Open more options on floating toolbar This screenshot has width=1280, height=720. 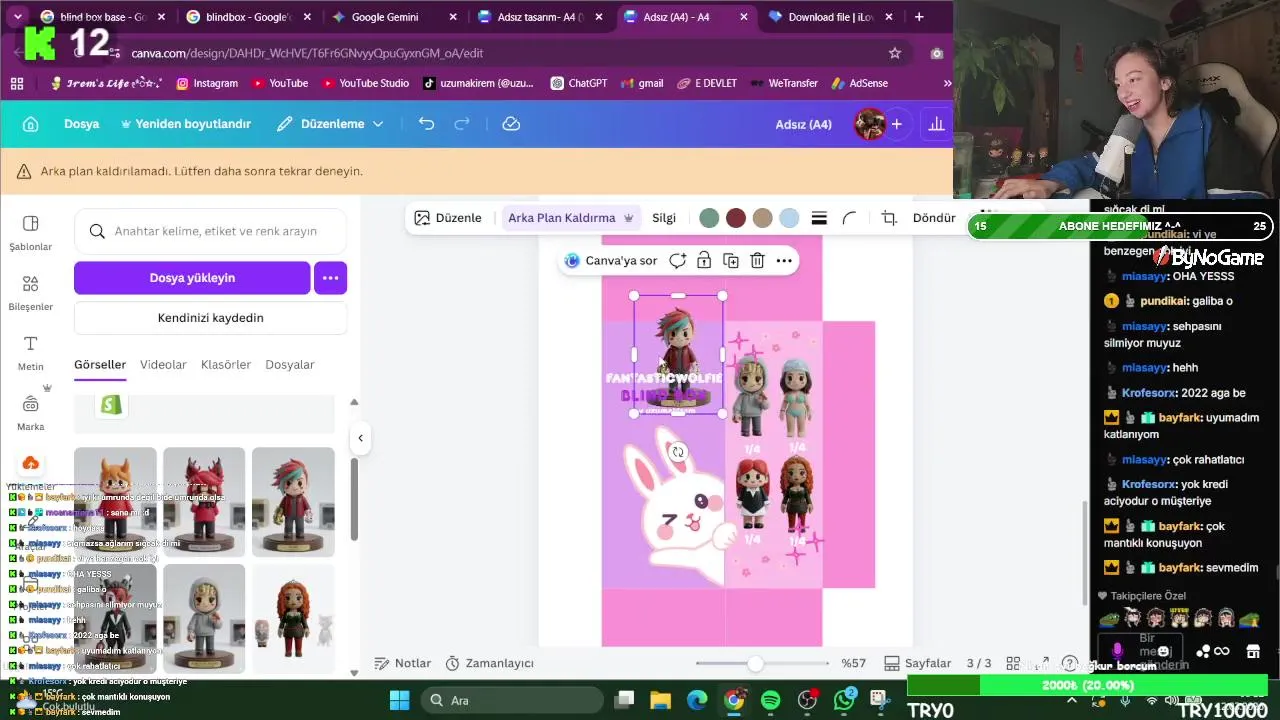(784, 261)
